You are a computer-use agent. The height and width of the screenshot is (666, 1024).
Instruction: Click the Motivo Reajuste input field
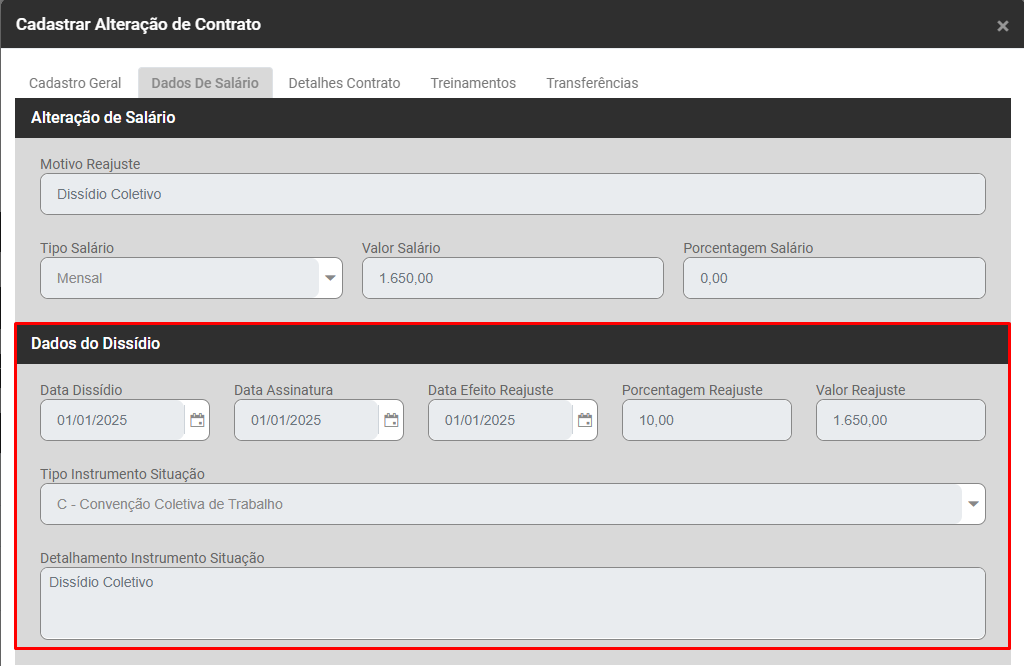pos(512,194)
